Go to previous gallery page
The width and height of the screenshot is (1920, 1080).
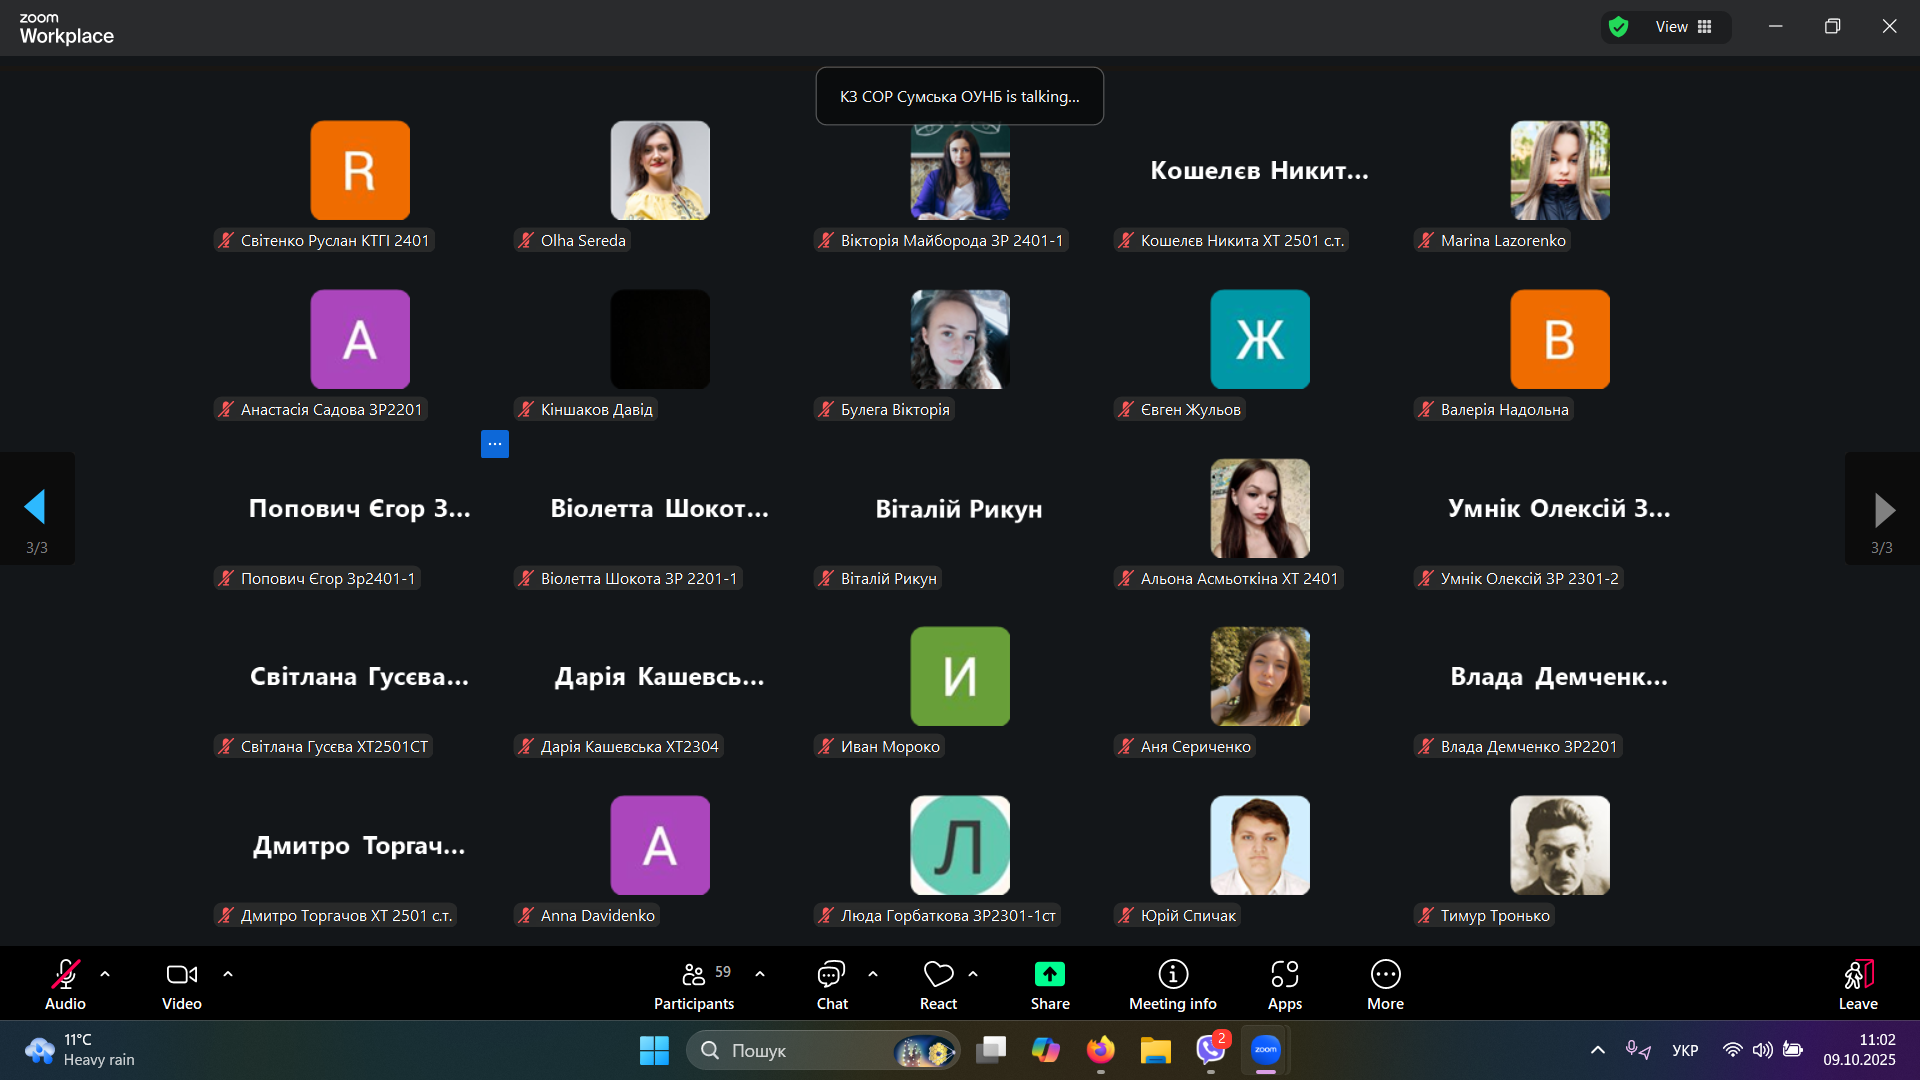(x=36, y=508)
